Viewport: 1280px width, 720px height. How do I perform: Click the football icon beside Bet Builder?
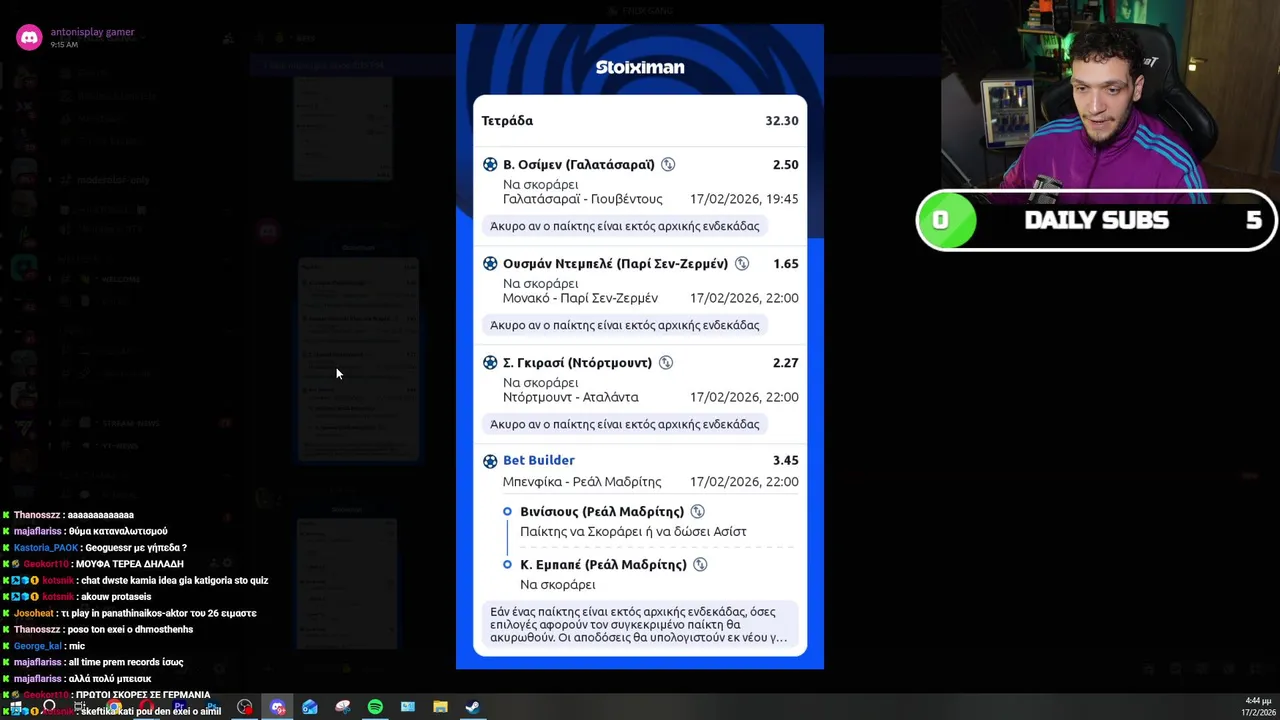[x=490, y=461]
